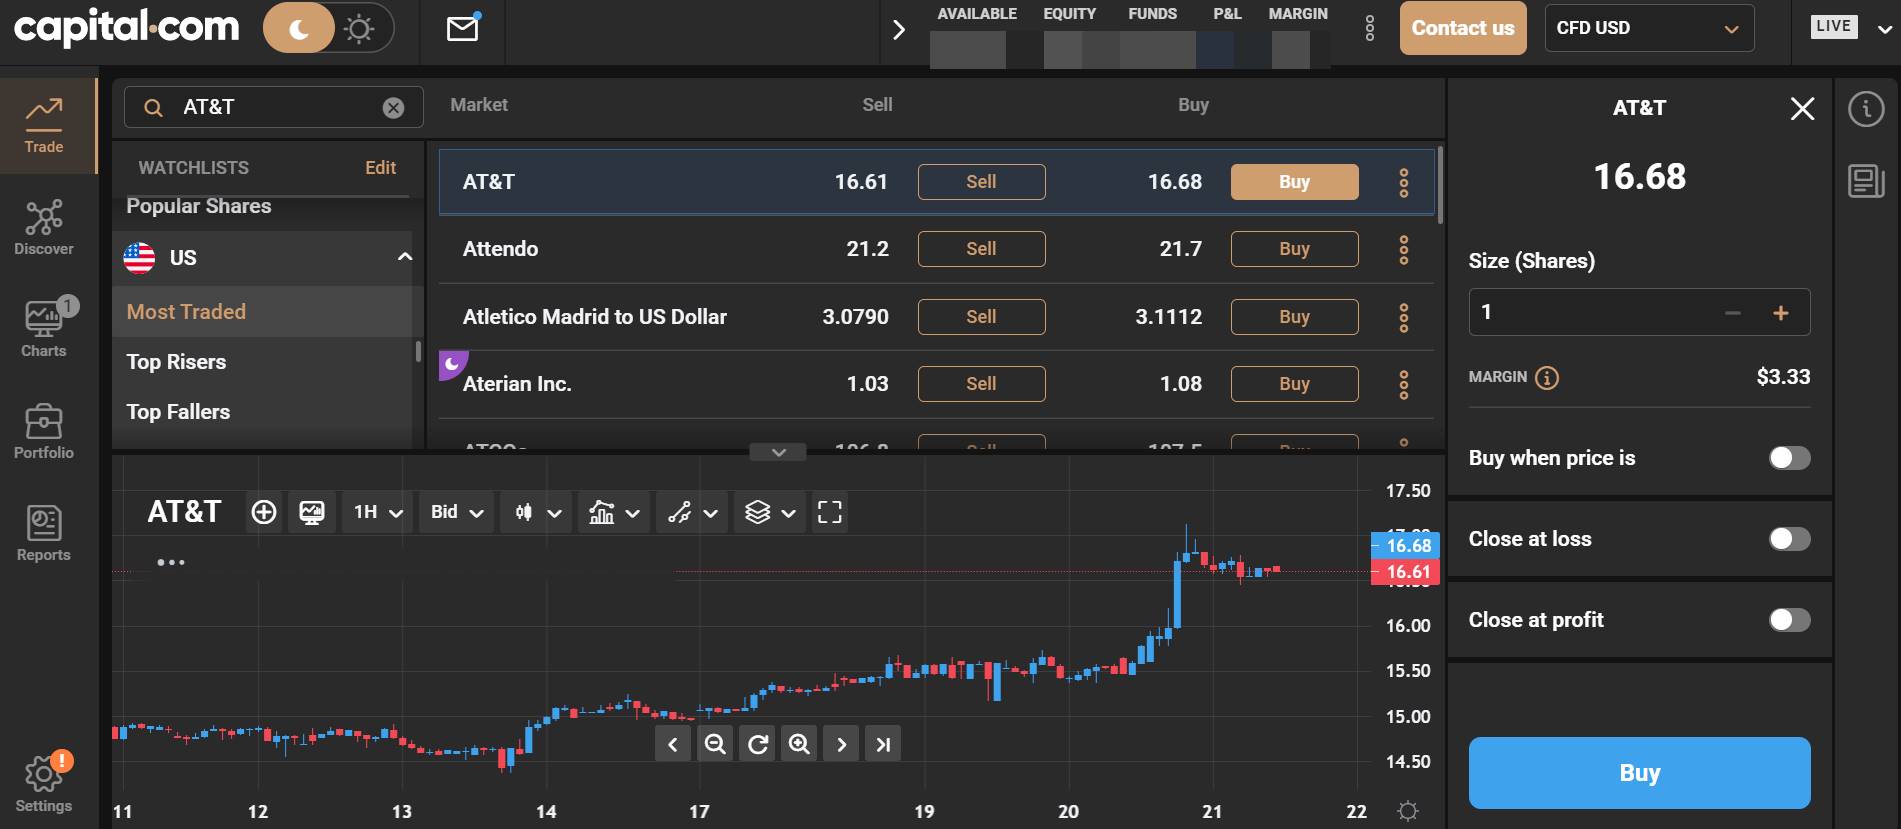Toggle Buy when price is switch
This screenshot has width=1901, height=829.
1789,458
